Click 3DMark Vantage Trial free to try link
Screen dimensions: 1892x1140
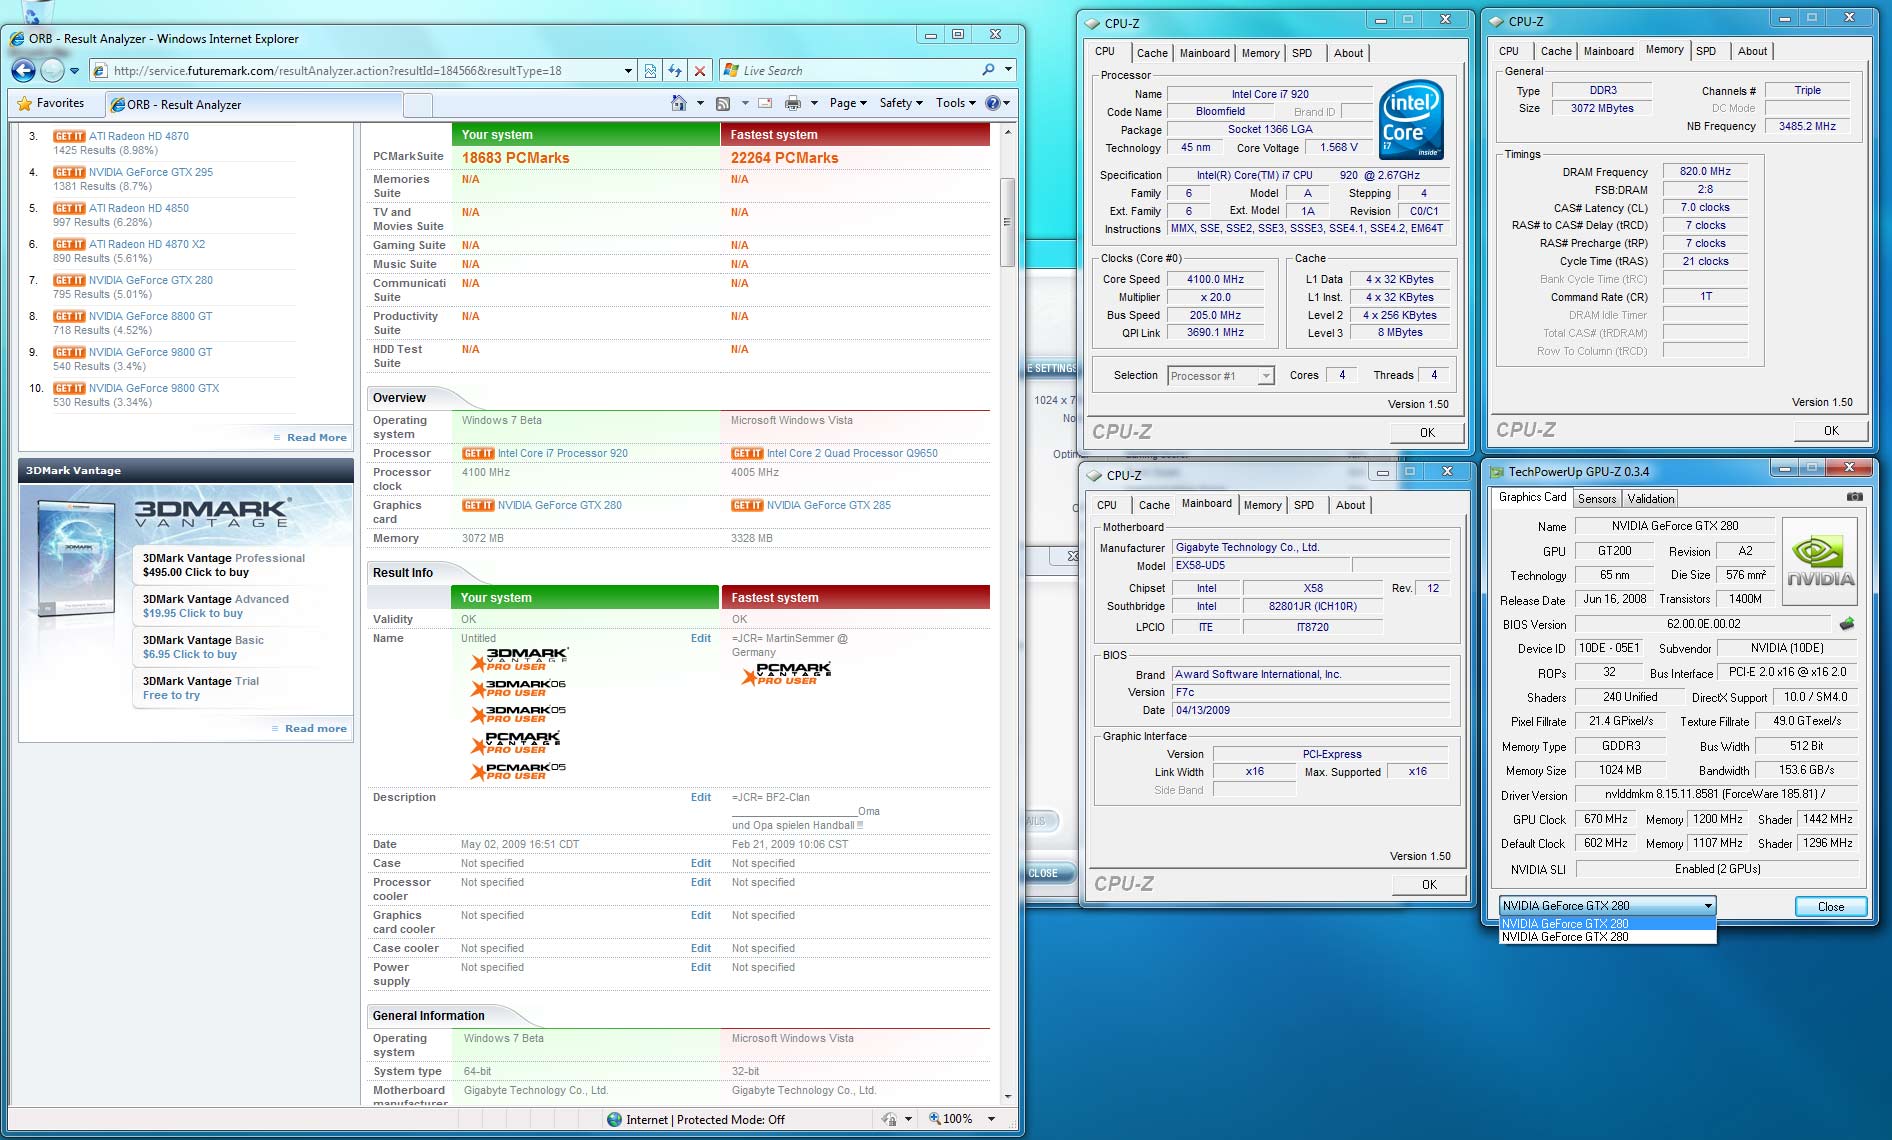[x=171, y=695]
